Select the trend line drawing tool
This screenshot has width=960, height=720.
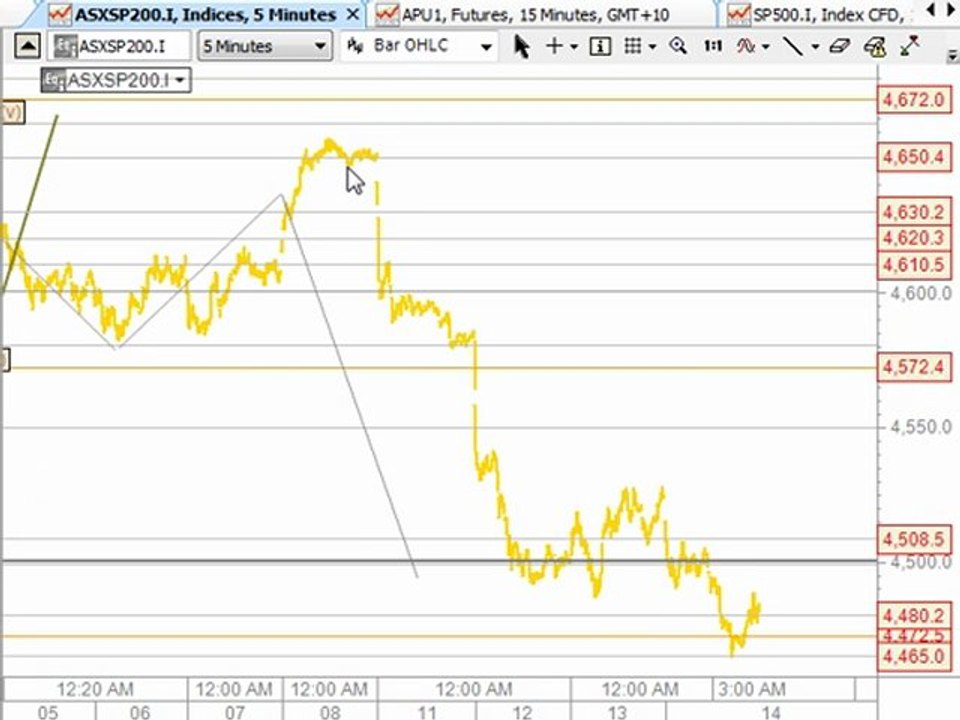point(793,46)
